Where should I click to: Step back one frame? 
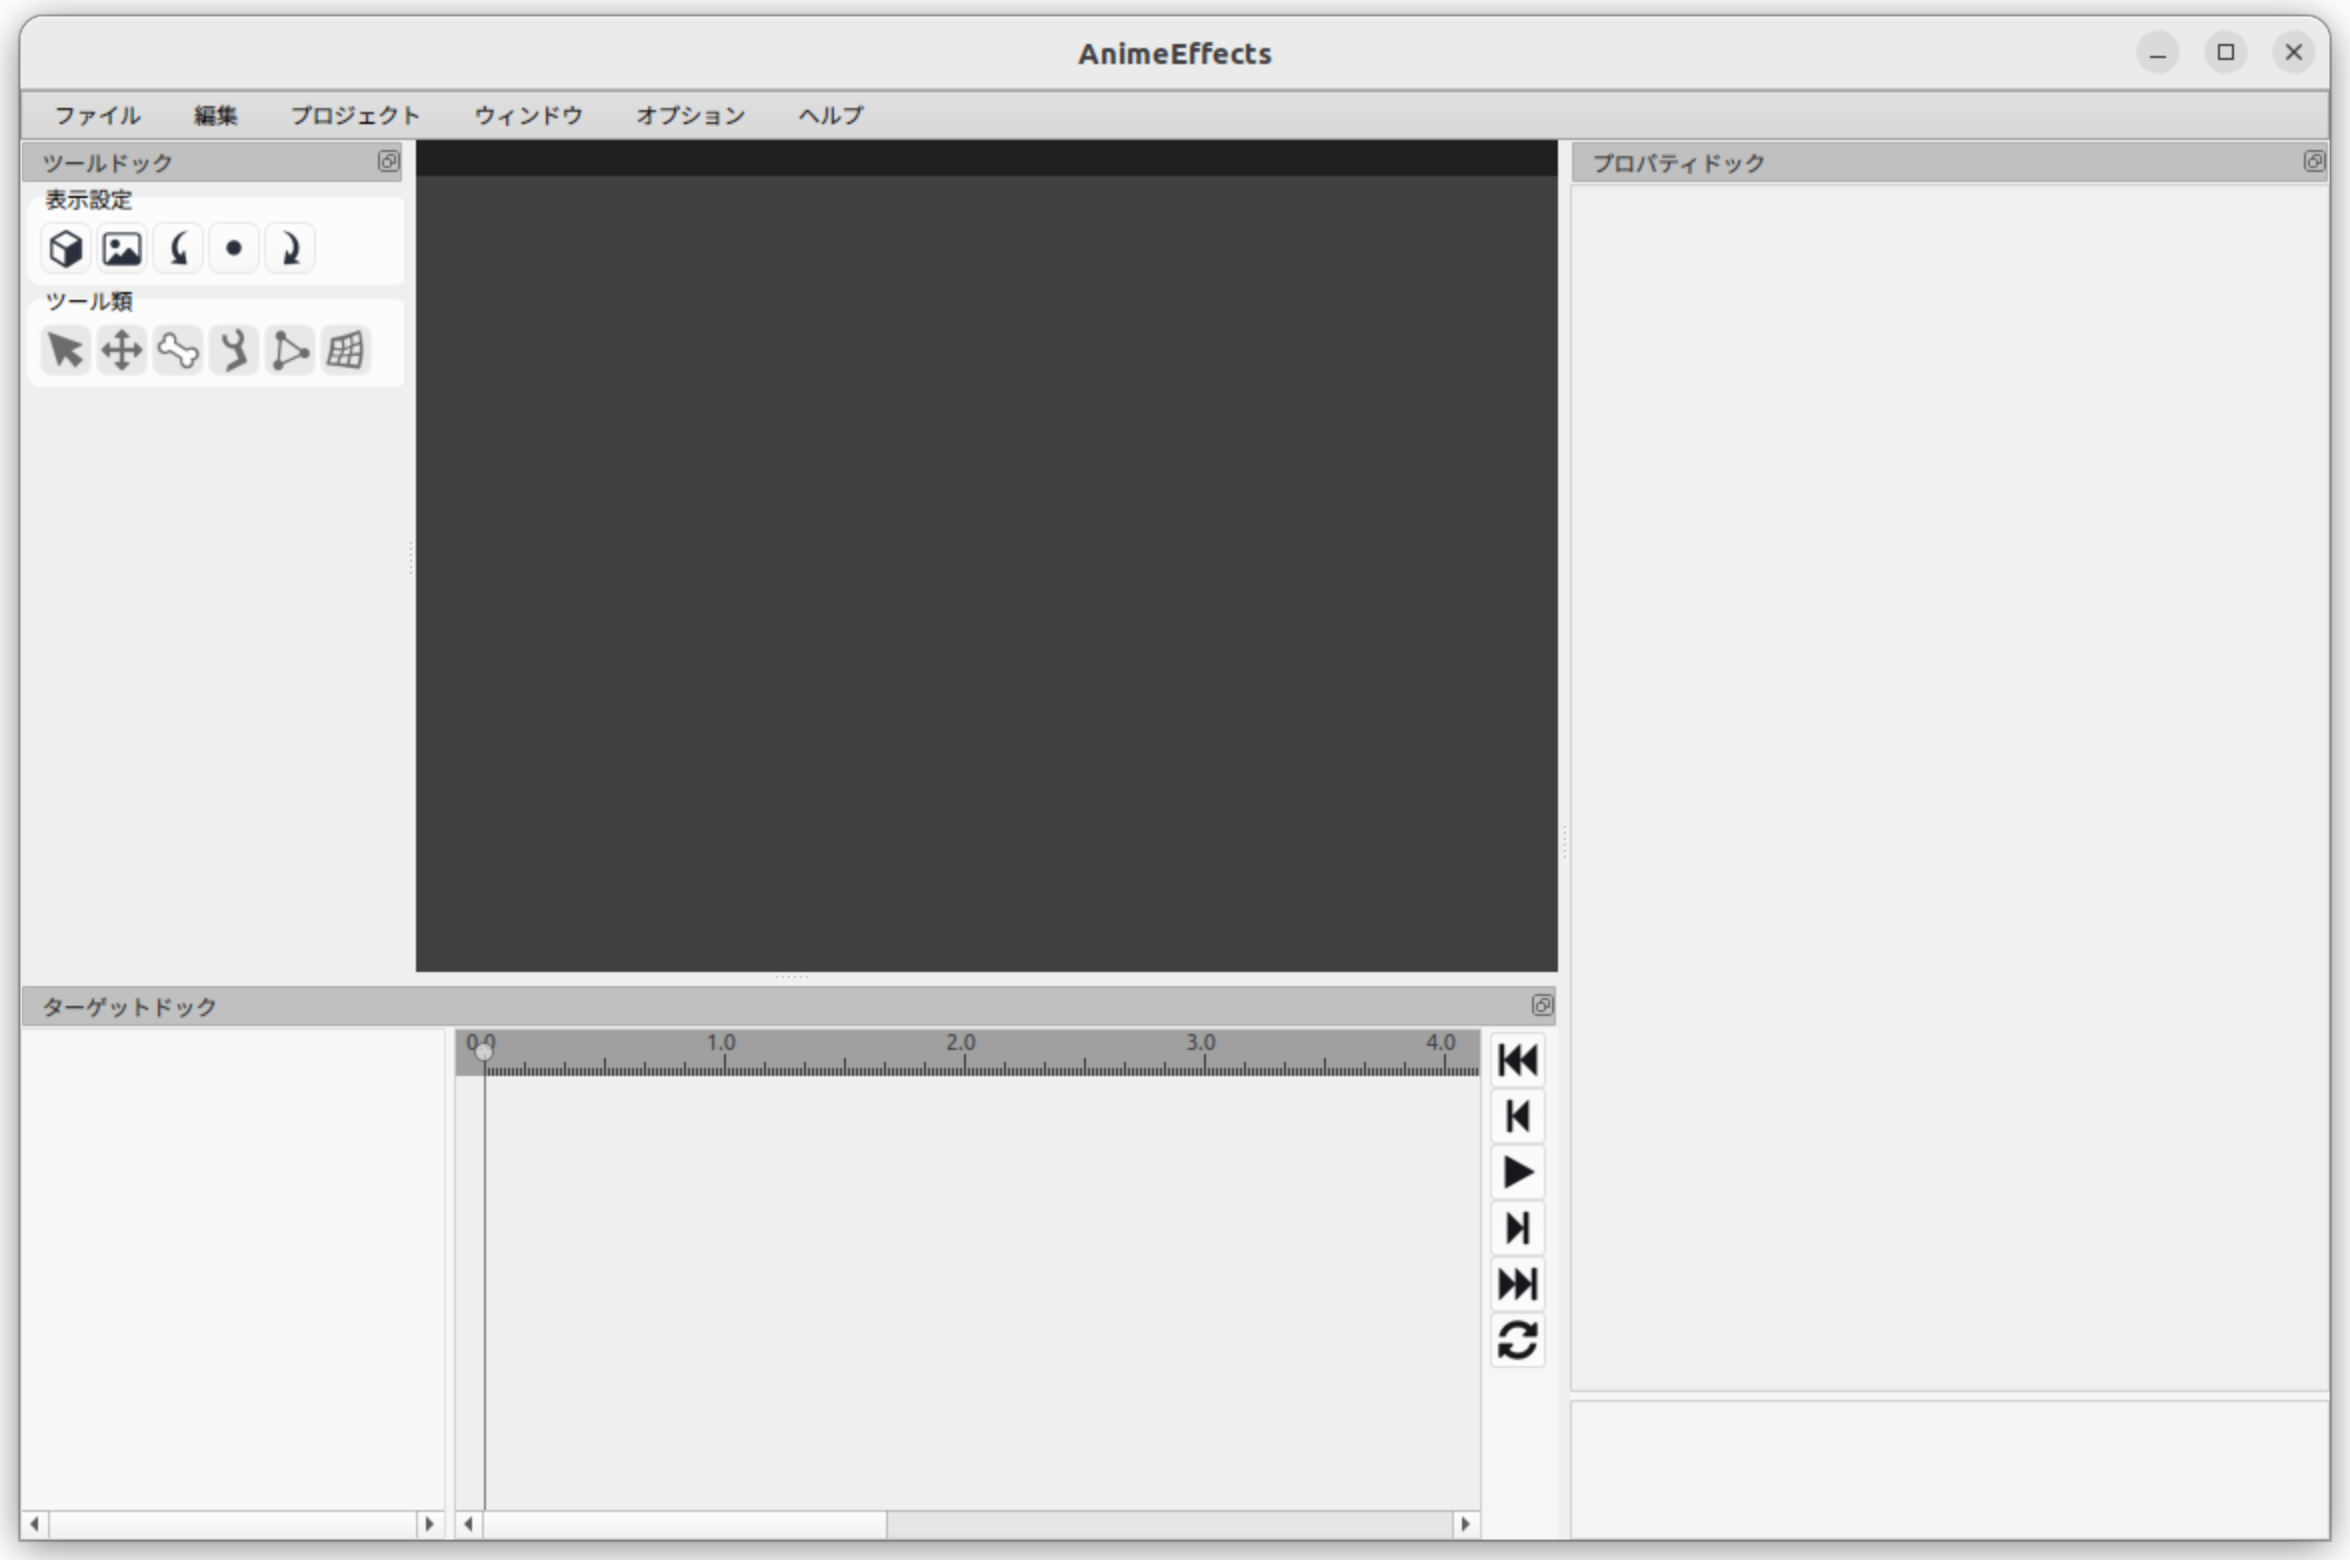tap(1517, 1116)
